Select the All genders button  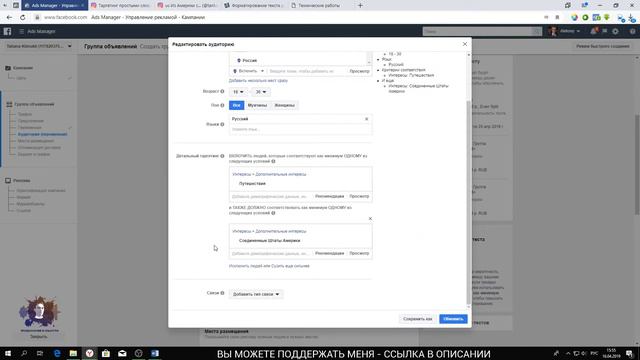click(x=236, y=105)
